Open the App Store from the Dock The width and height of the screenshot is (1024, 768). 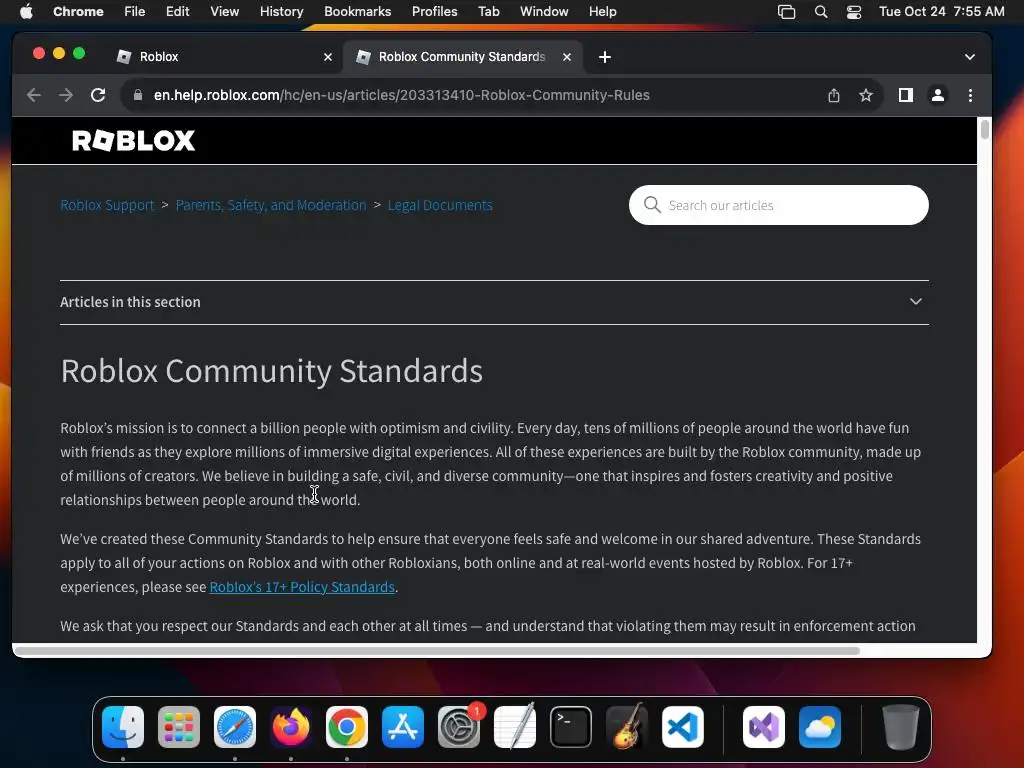pos(403,727)
